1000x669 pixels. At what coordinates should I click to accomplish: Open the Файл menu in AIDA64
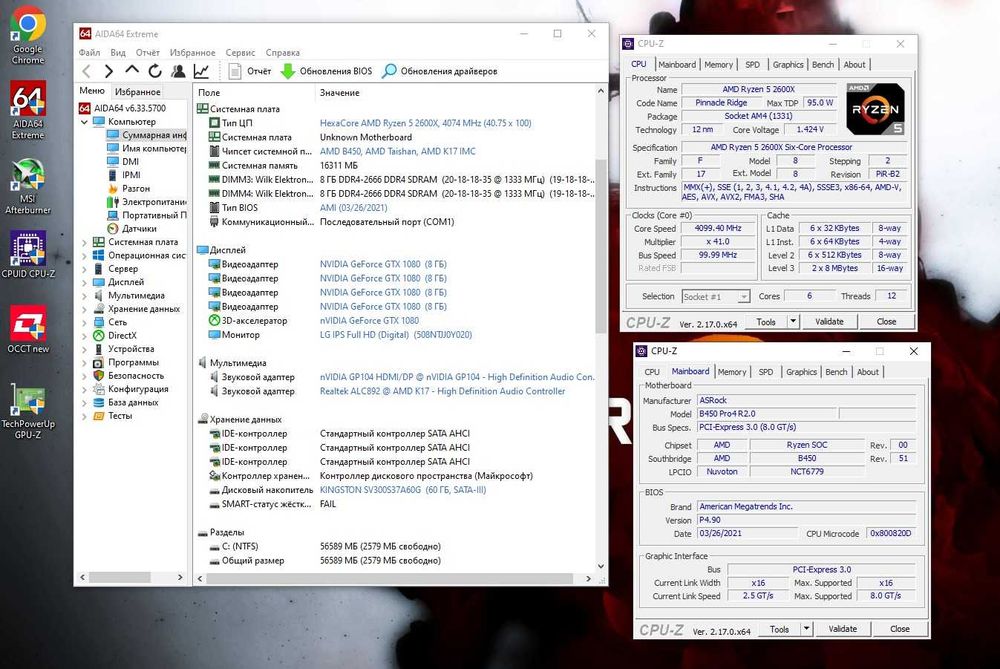[89, 52]
